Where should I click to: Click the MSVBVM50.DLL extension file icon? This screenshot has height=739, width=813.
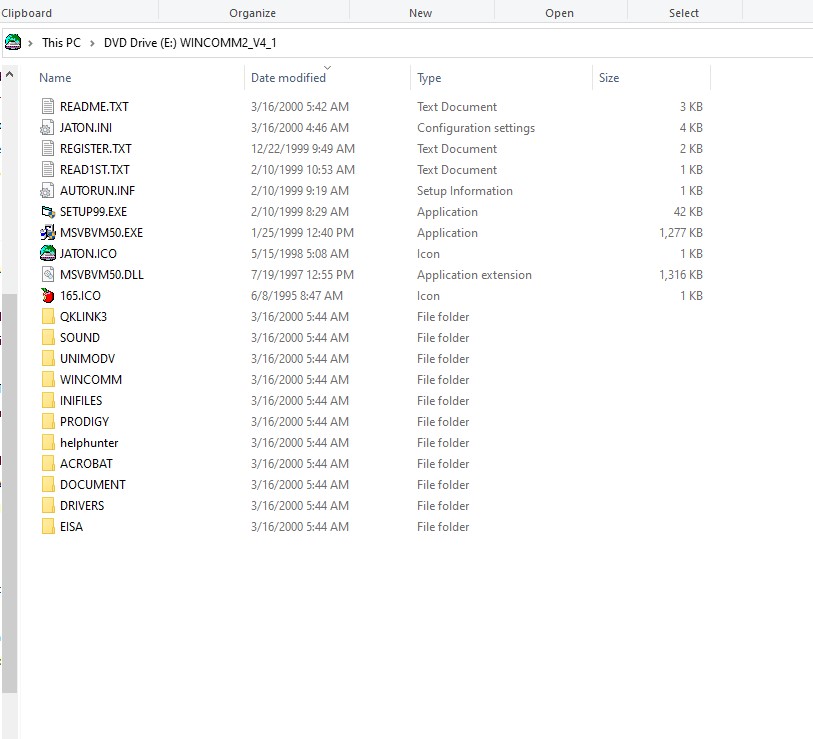pyautogui.click(x=47, y=275)
